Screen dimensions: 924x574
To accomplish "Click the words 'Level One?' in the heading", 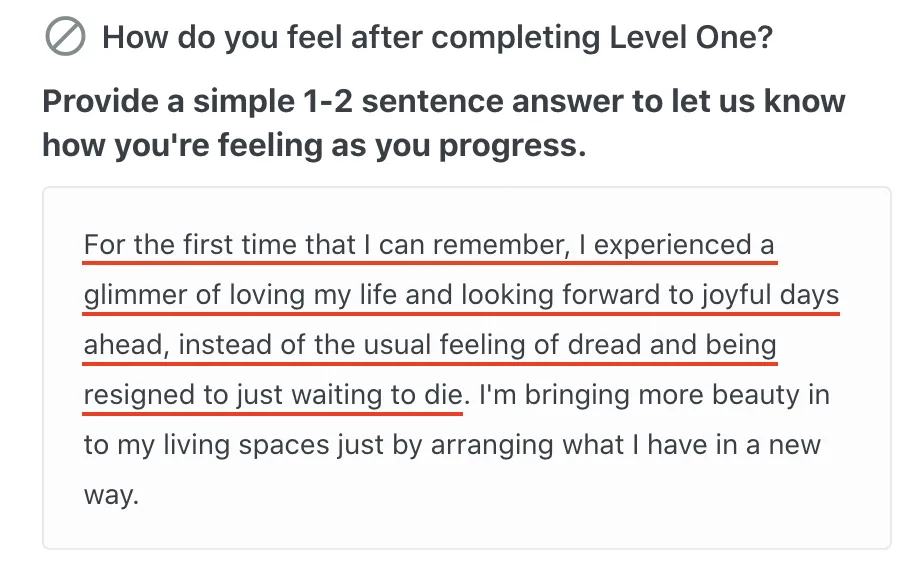I will (x=691, y=37).
